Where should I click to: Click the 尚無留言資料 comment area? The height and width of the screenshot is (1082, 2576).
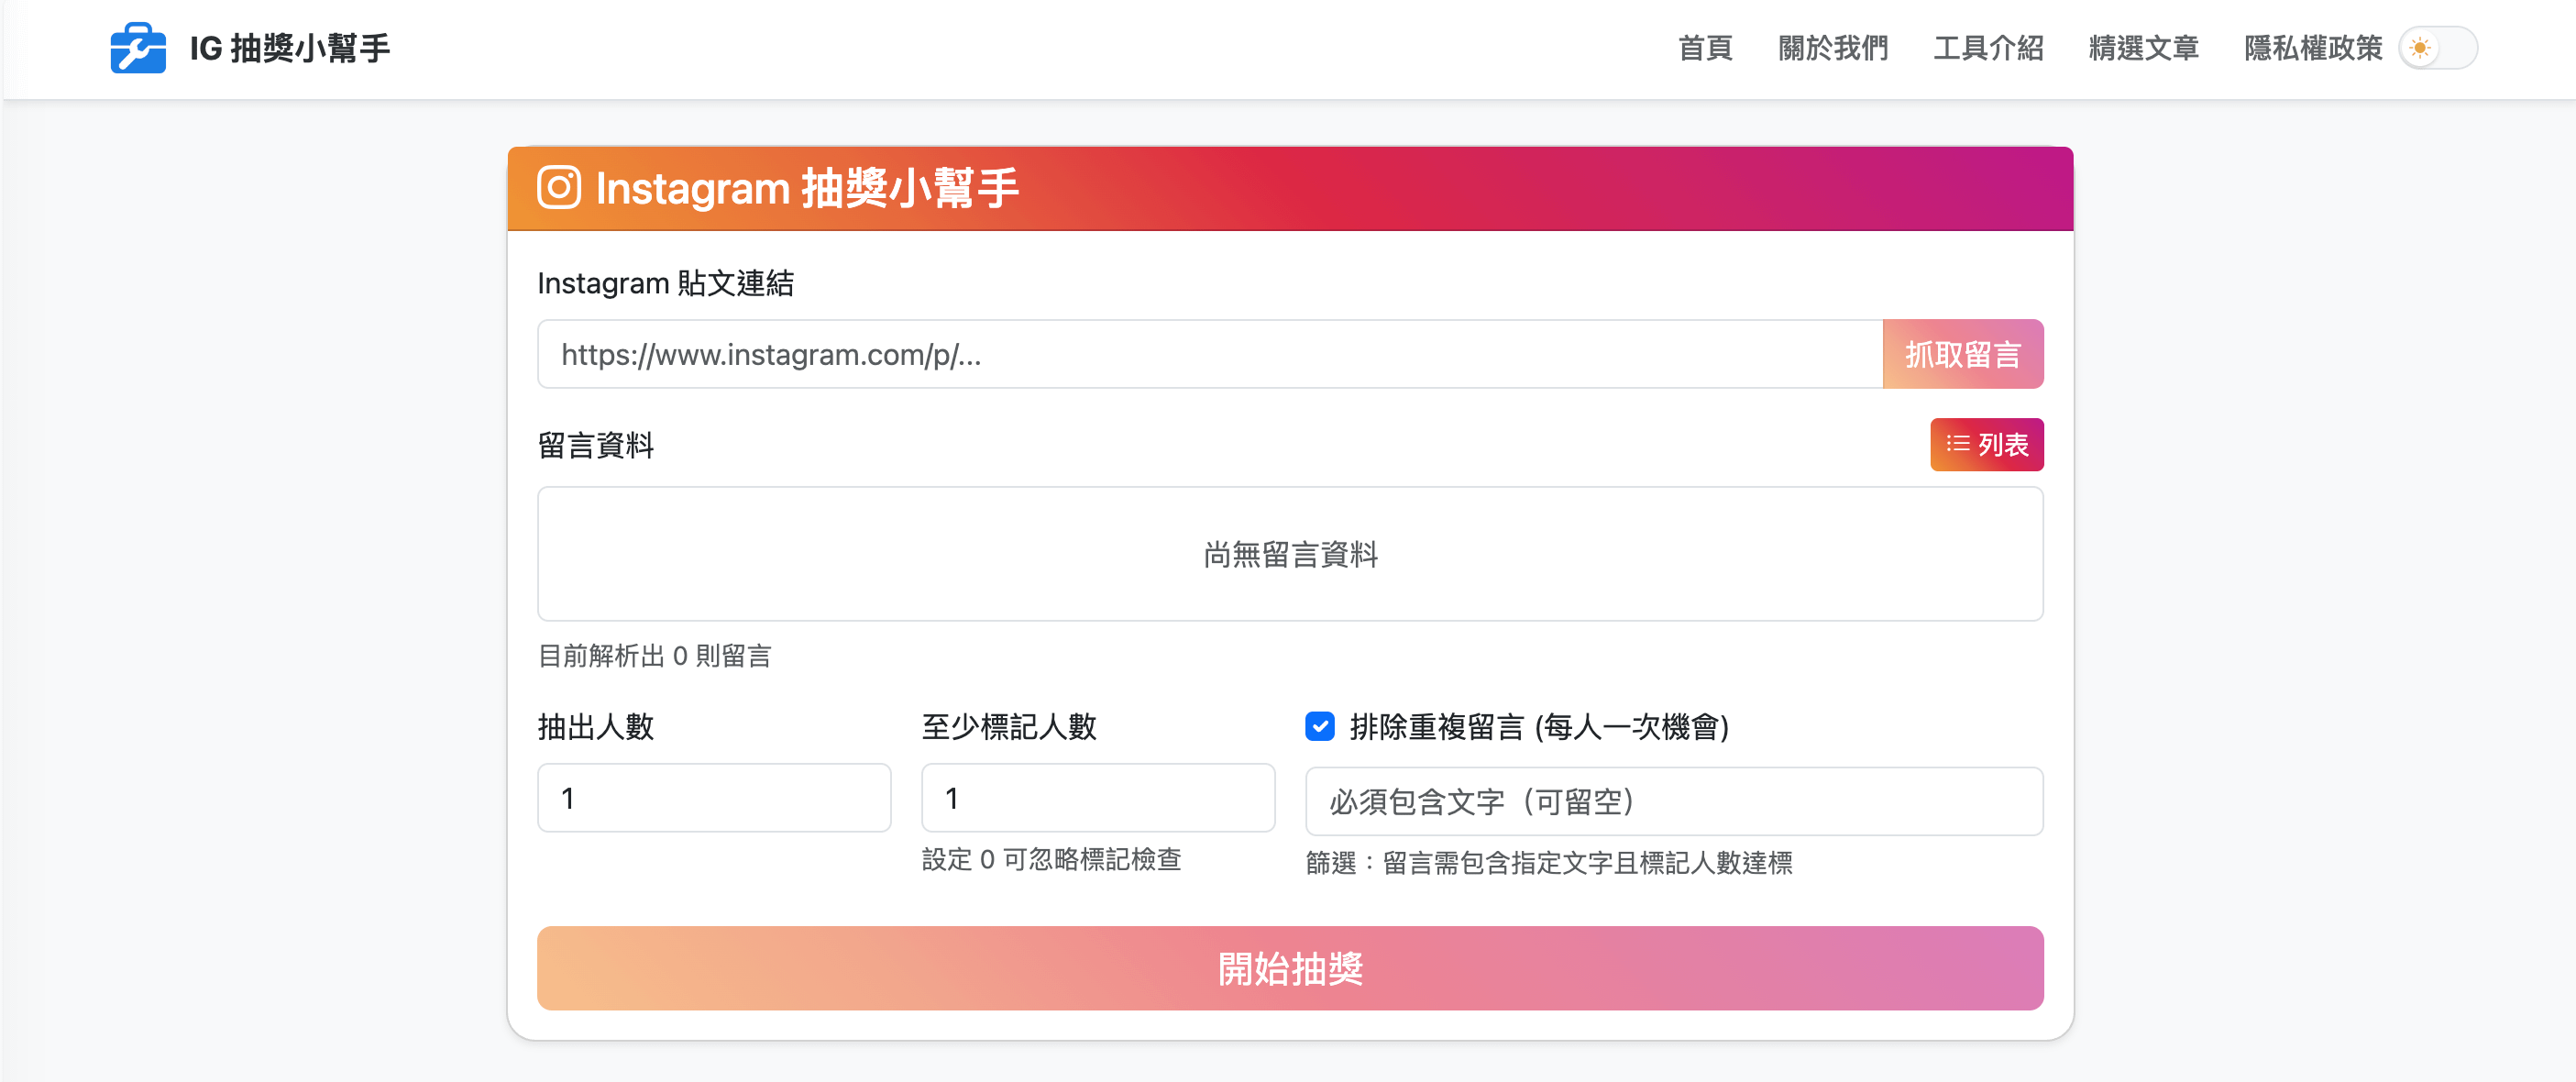[x=1290, y=554]
